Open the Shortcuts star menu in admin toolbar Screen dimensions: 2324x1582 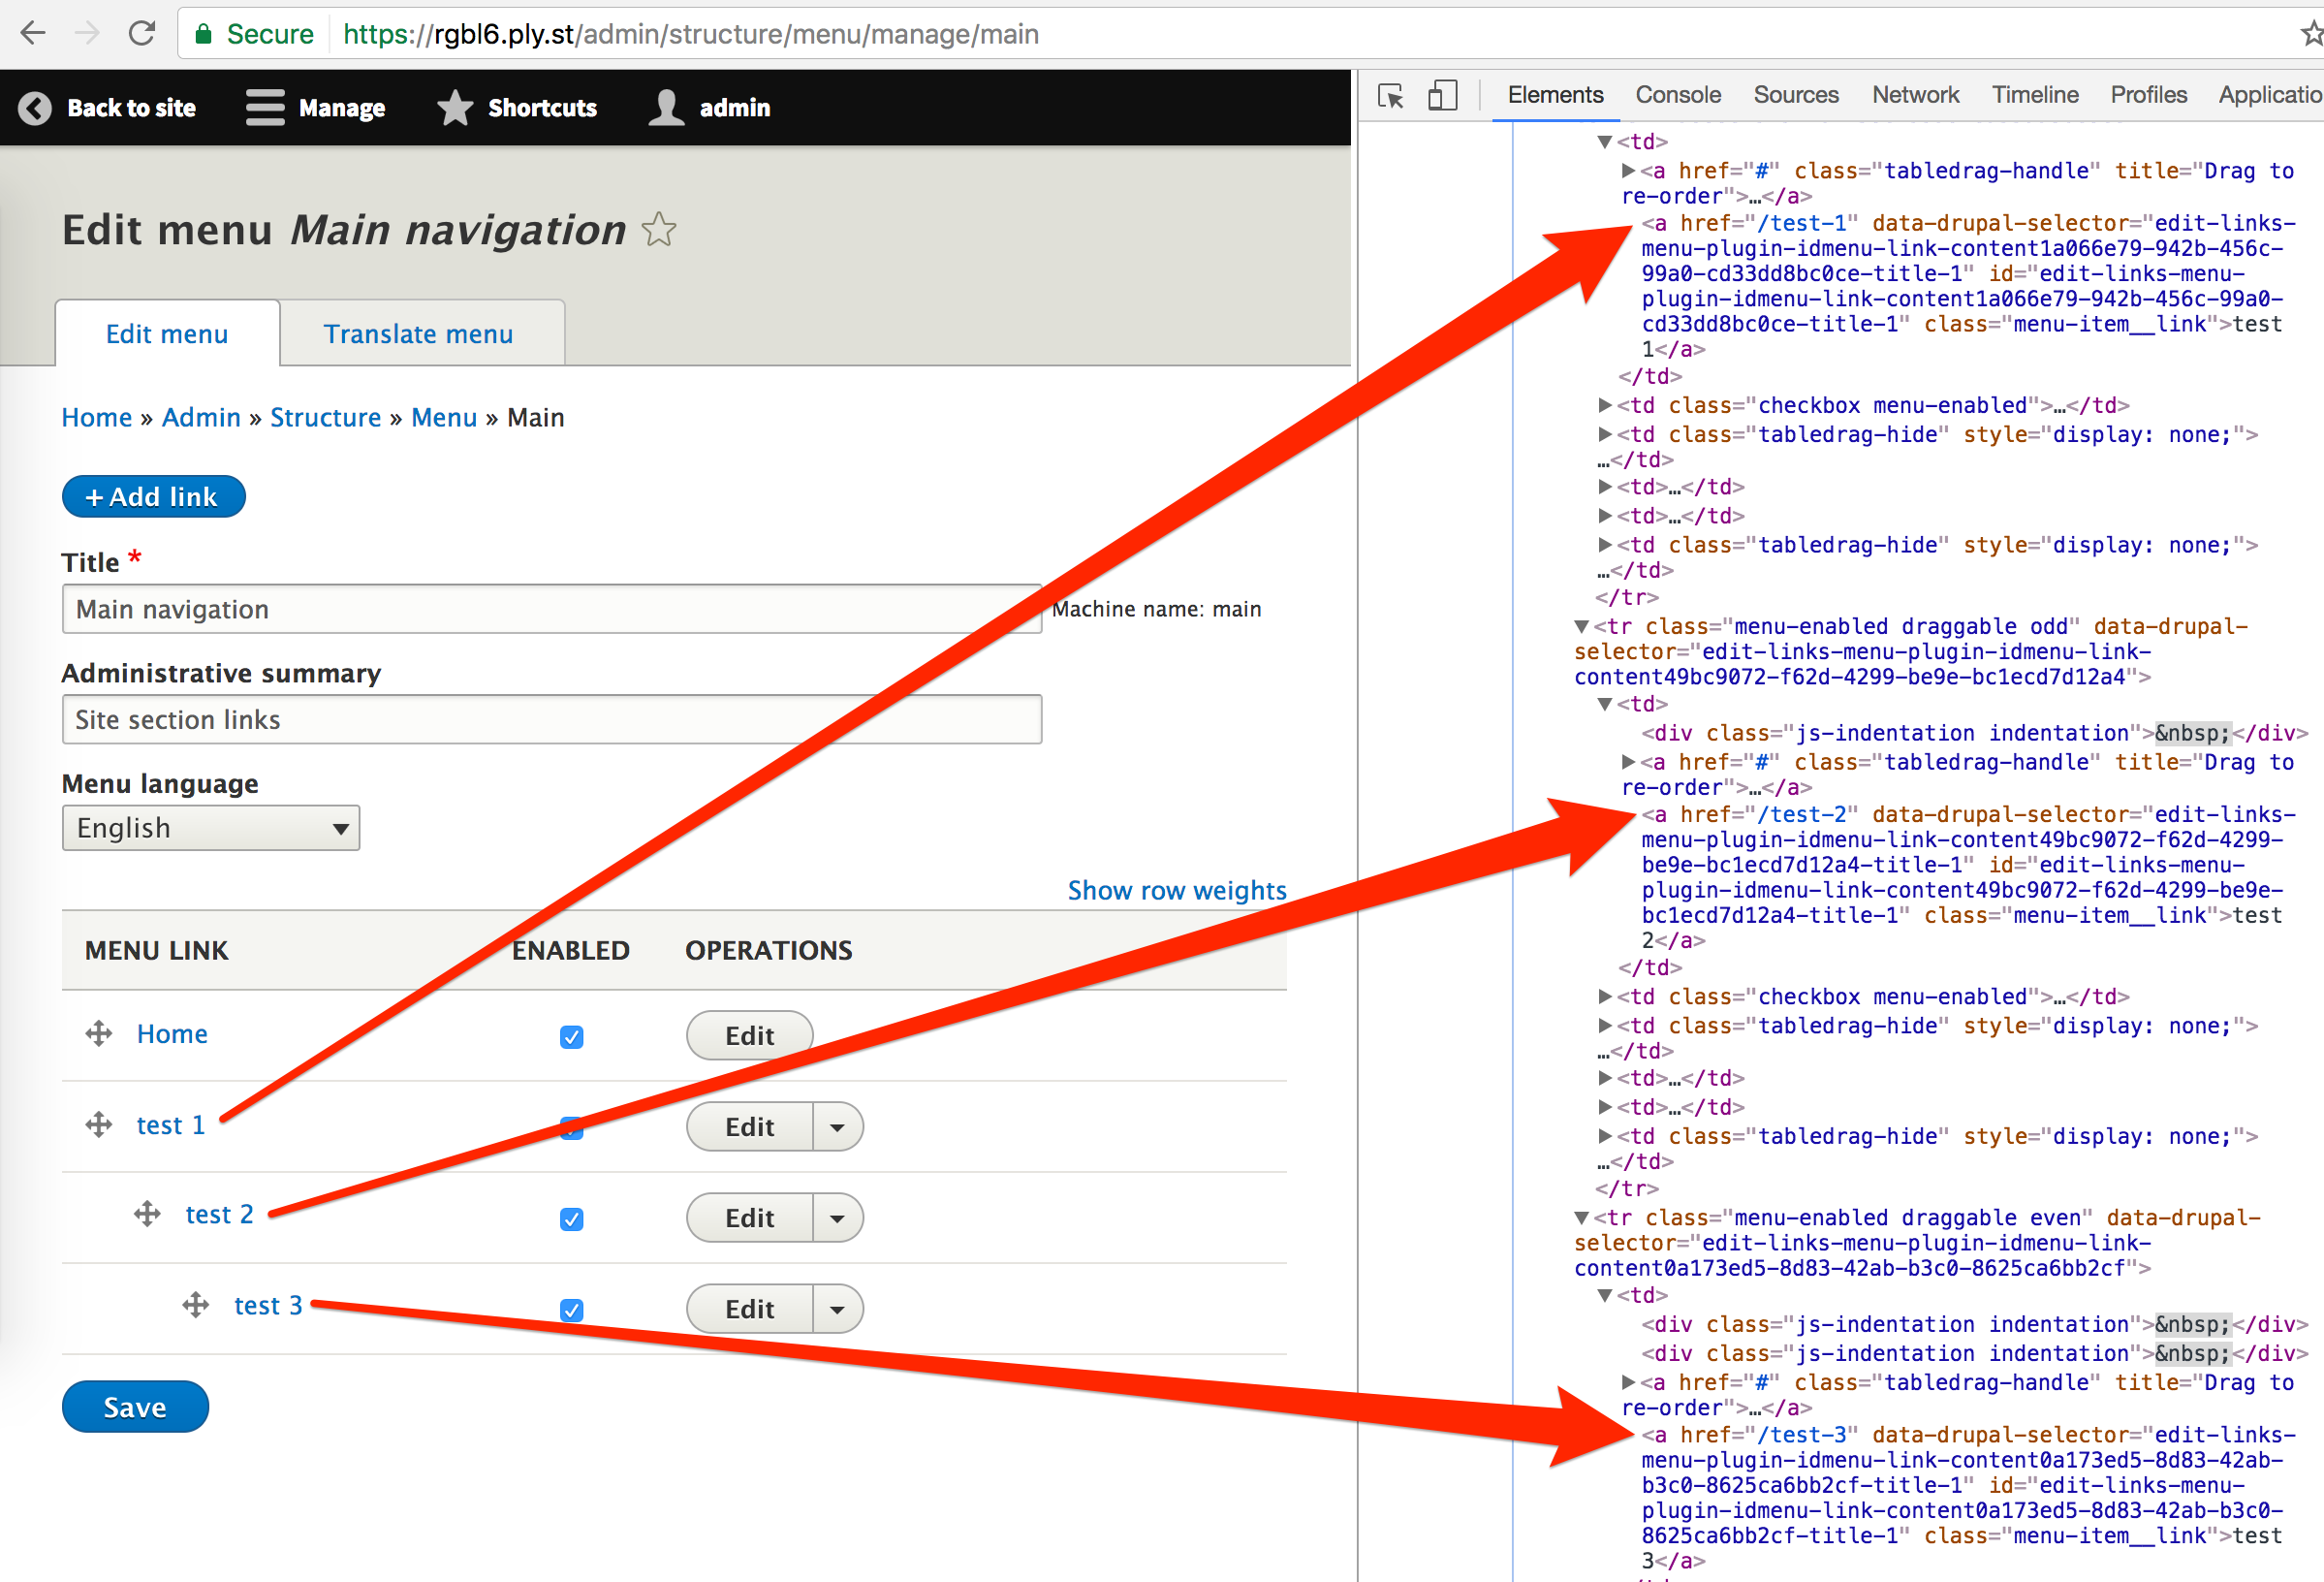[455, 107]
